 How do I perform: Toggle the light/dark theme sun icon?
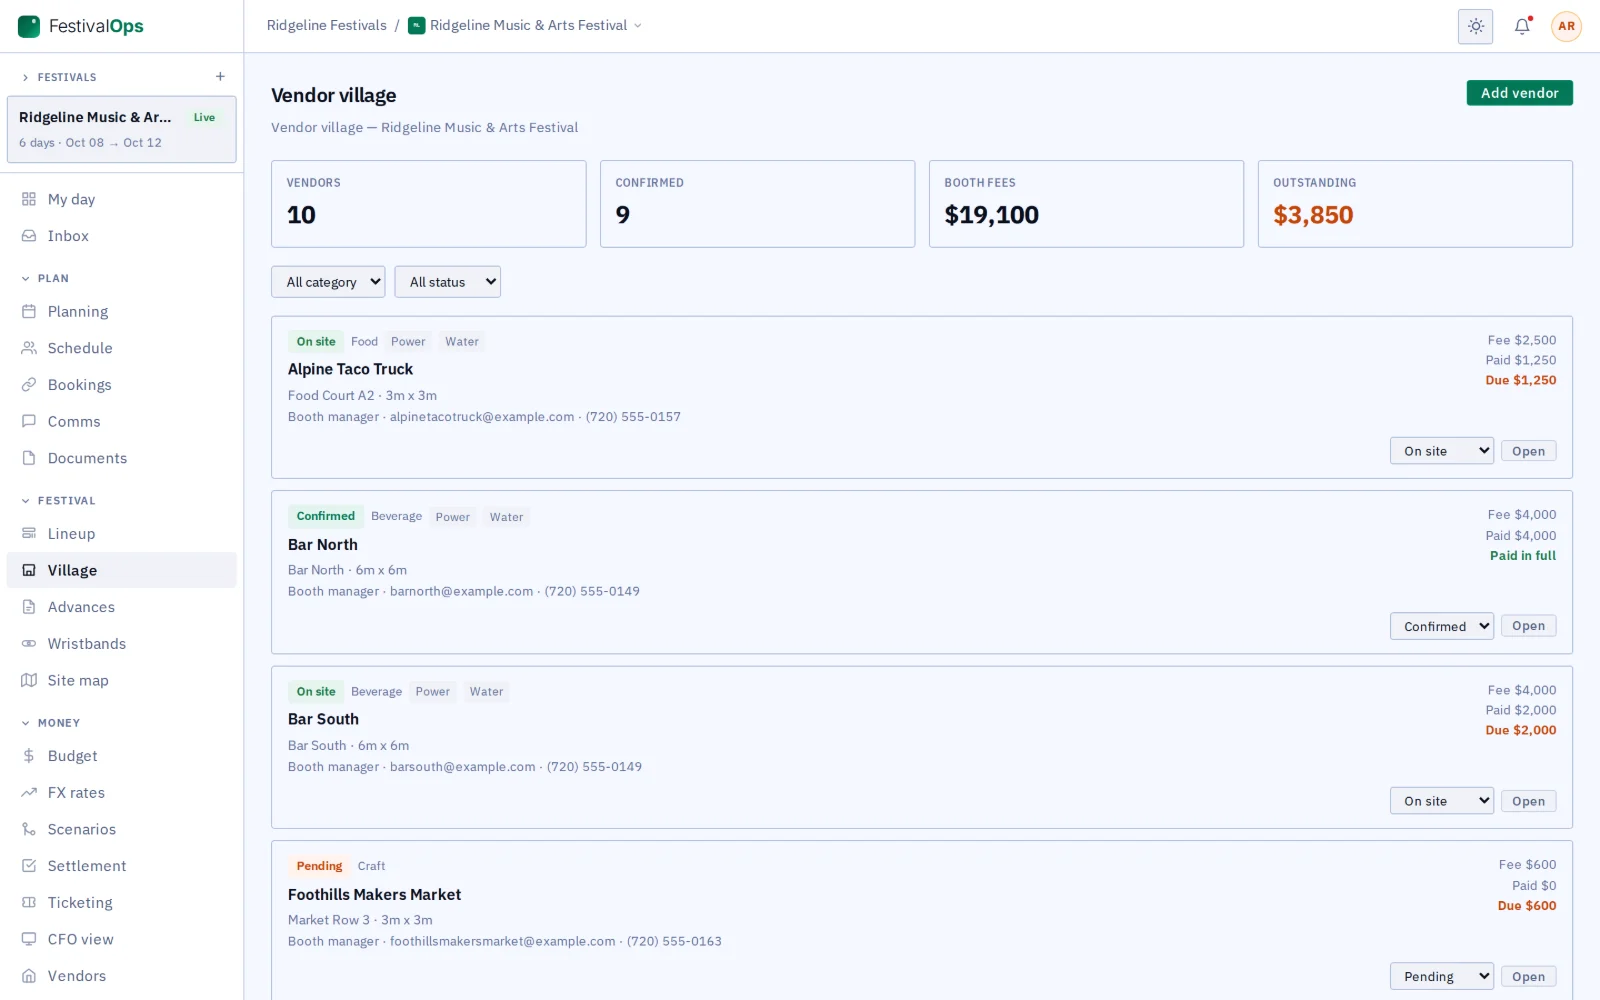(x=1475, y=26)
